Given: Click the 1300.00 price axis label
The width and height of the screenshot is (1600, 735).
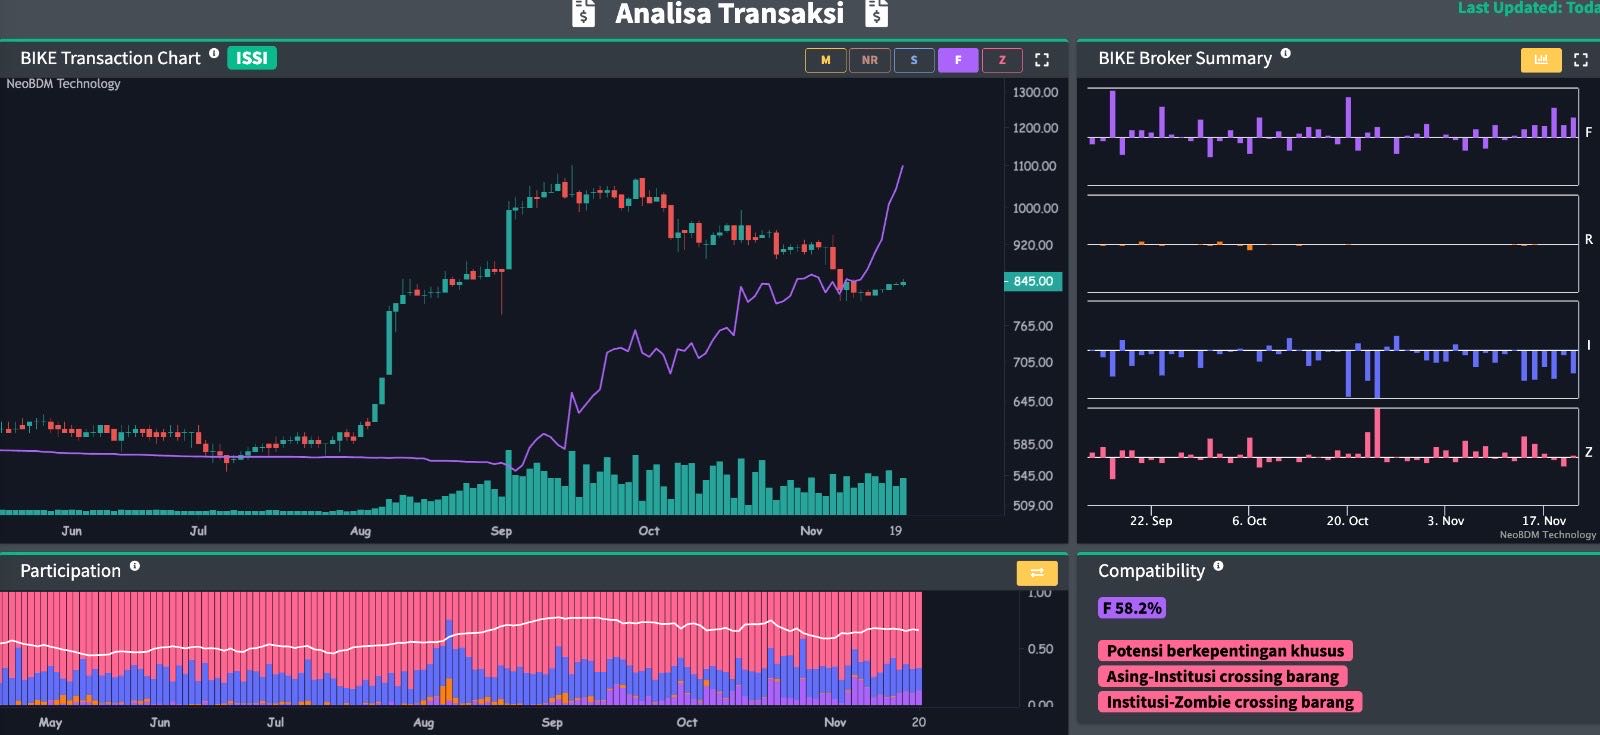Looking at the screenshot, I should (x=1035, y=92).
